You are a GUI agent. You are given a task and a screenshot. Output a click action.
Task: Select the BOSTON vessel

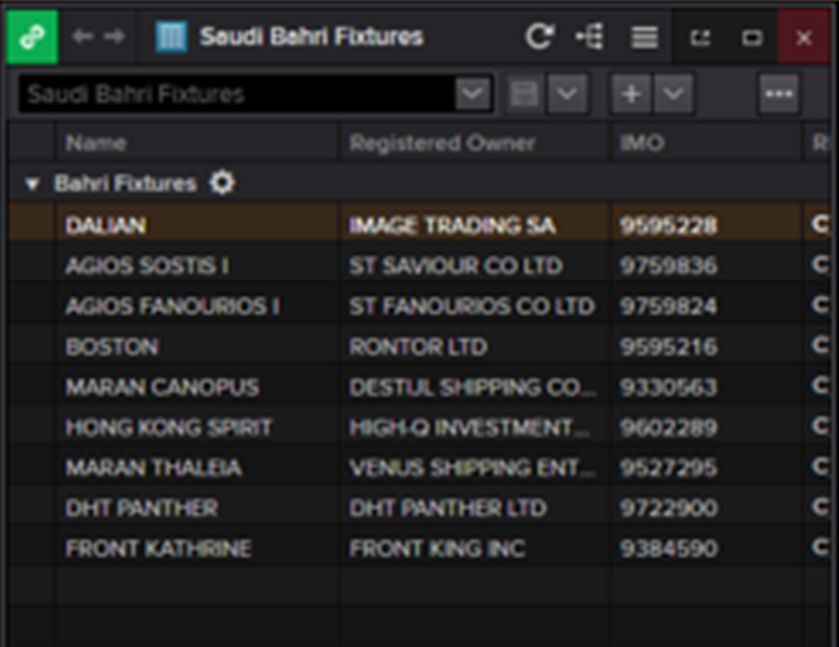point(112,347)
